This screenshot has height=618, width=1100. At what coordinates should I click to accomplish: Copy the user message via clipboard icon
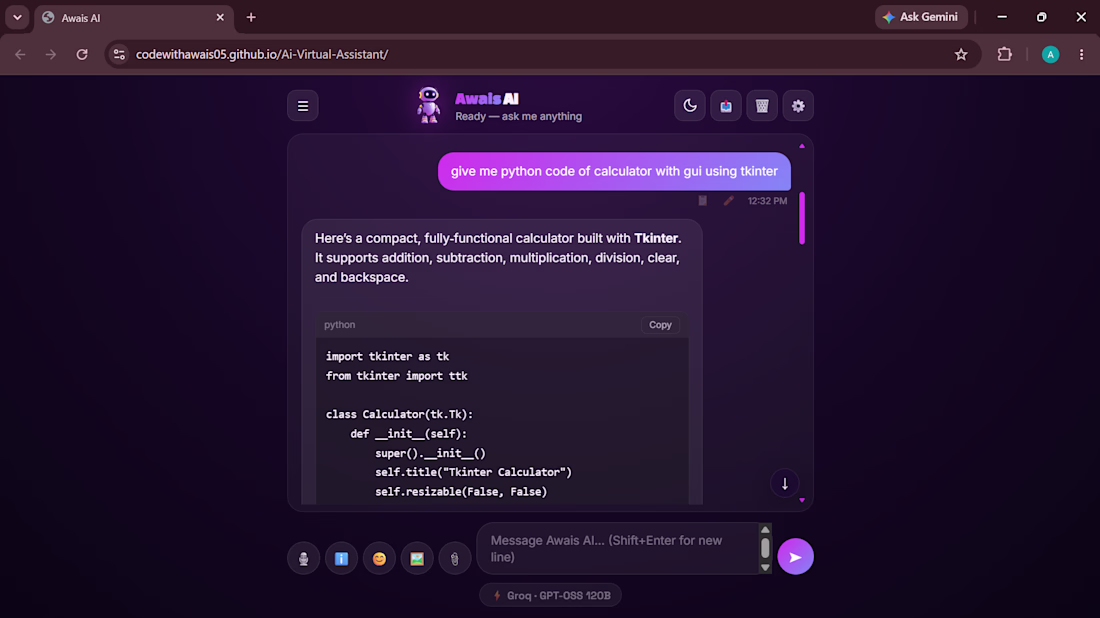tap(702, 201)
